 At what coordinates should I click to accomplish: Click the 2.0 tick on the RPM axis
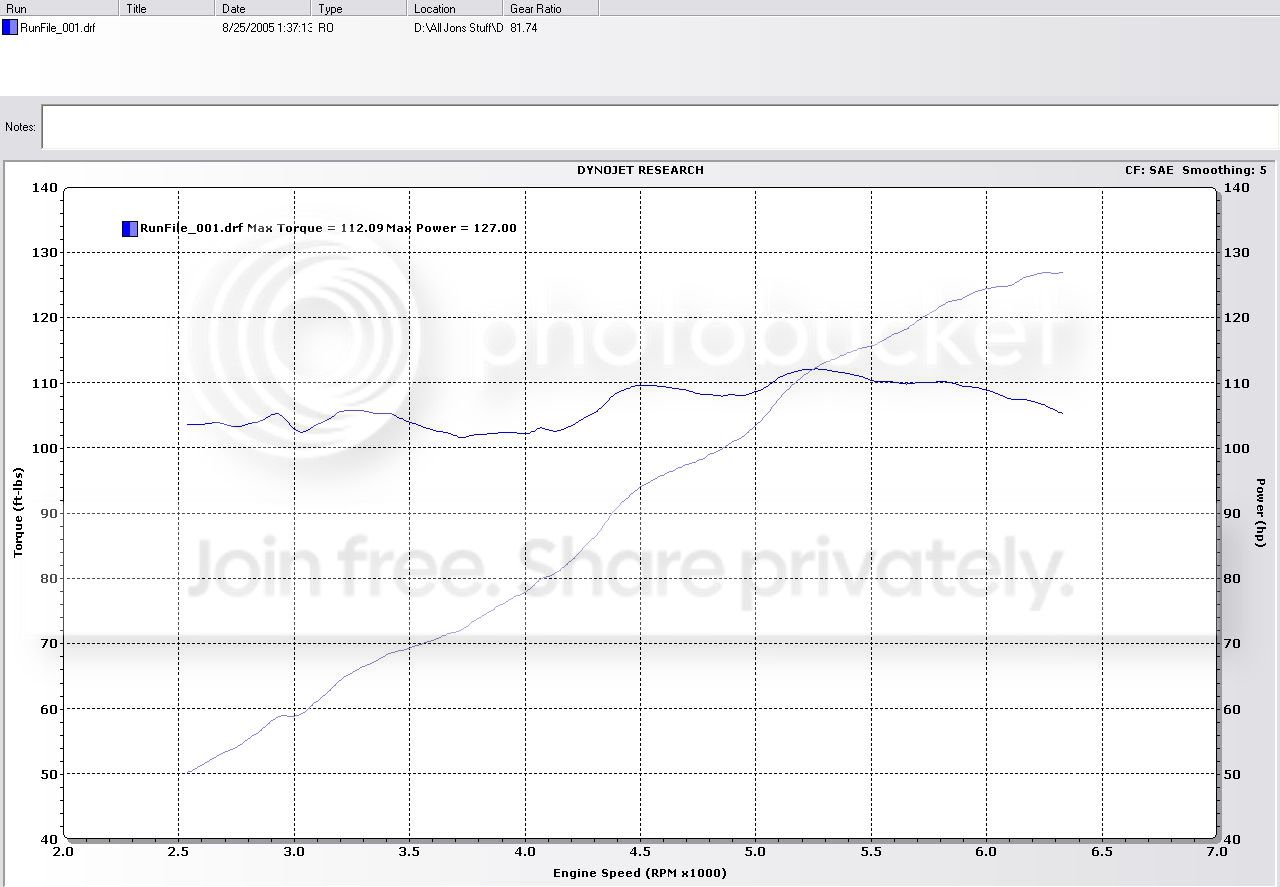[x=63, y=852]
